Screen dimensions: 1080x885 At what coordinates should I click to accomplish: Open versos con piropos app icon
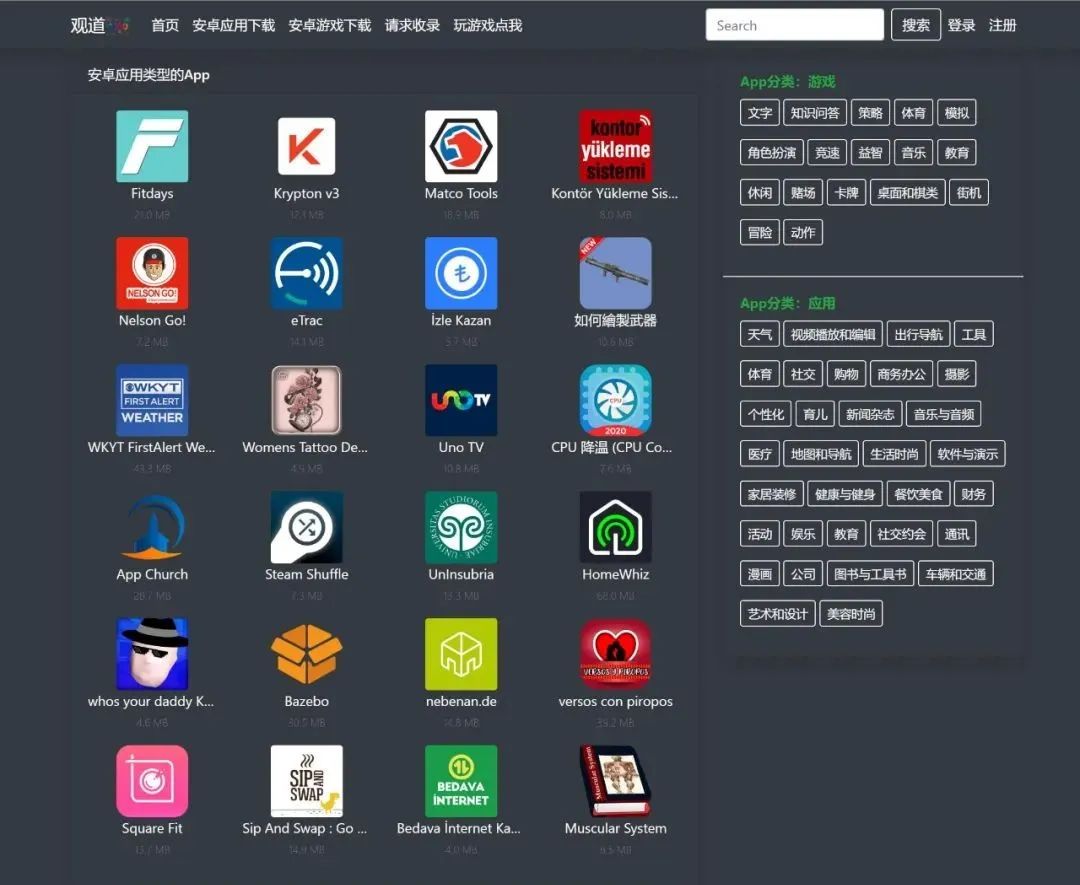pos(615,654)
